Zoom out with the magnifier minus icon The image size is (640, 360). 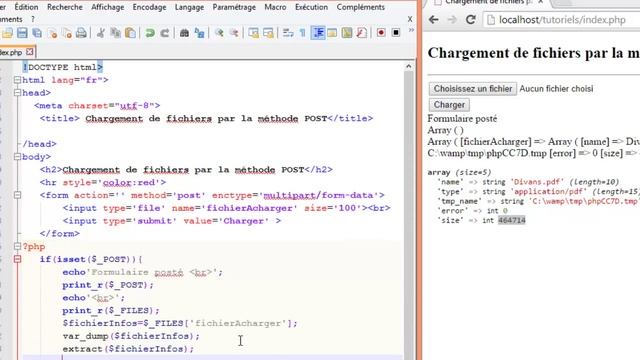click(x=234, y=33)
